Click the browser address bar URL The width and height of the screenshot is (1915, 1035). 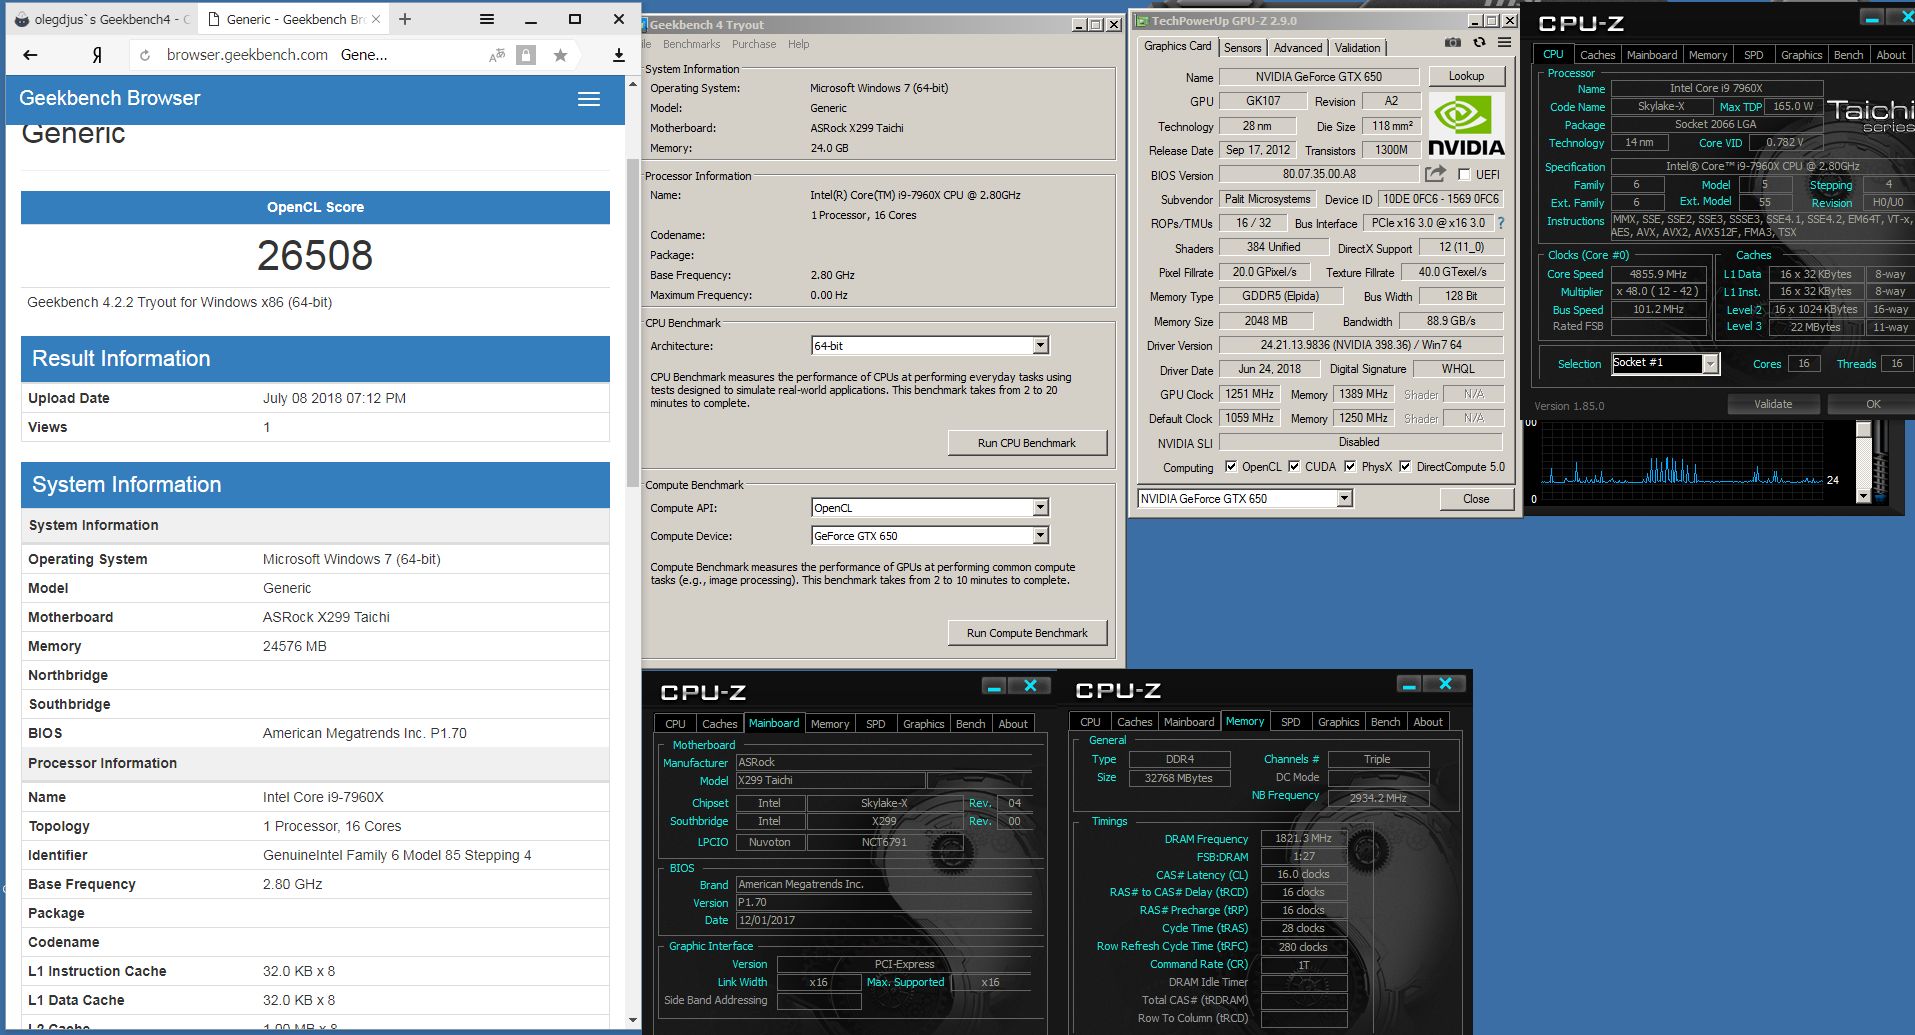[x=247, y=55]
